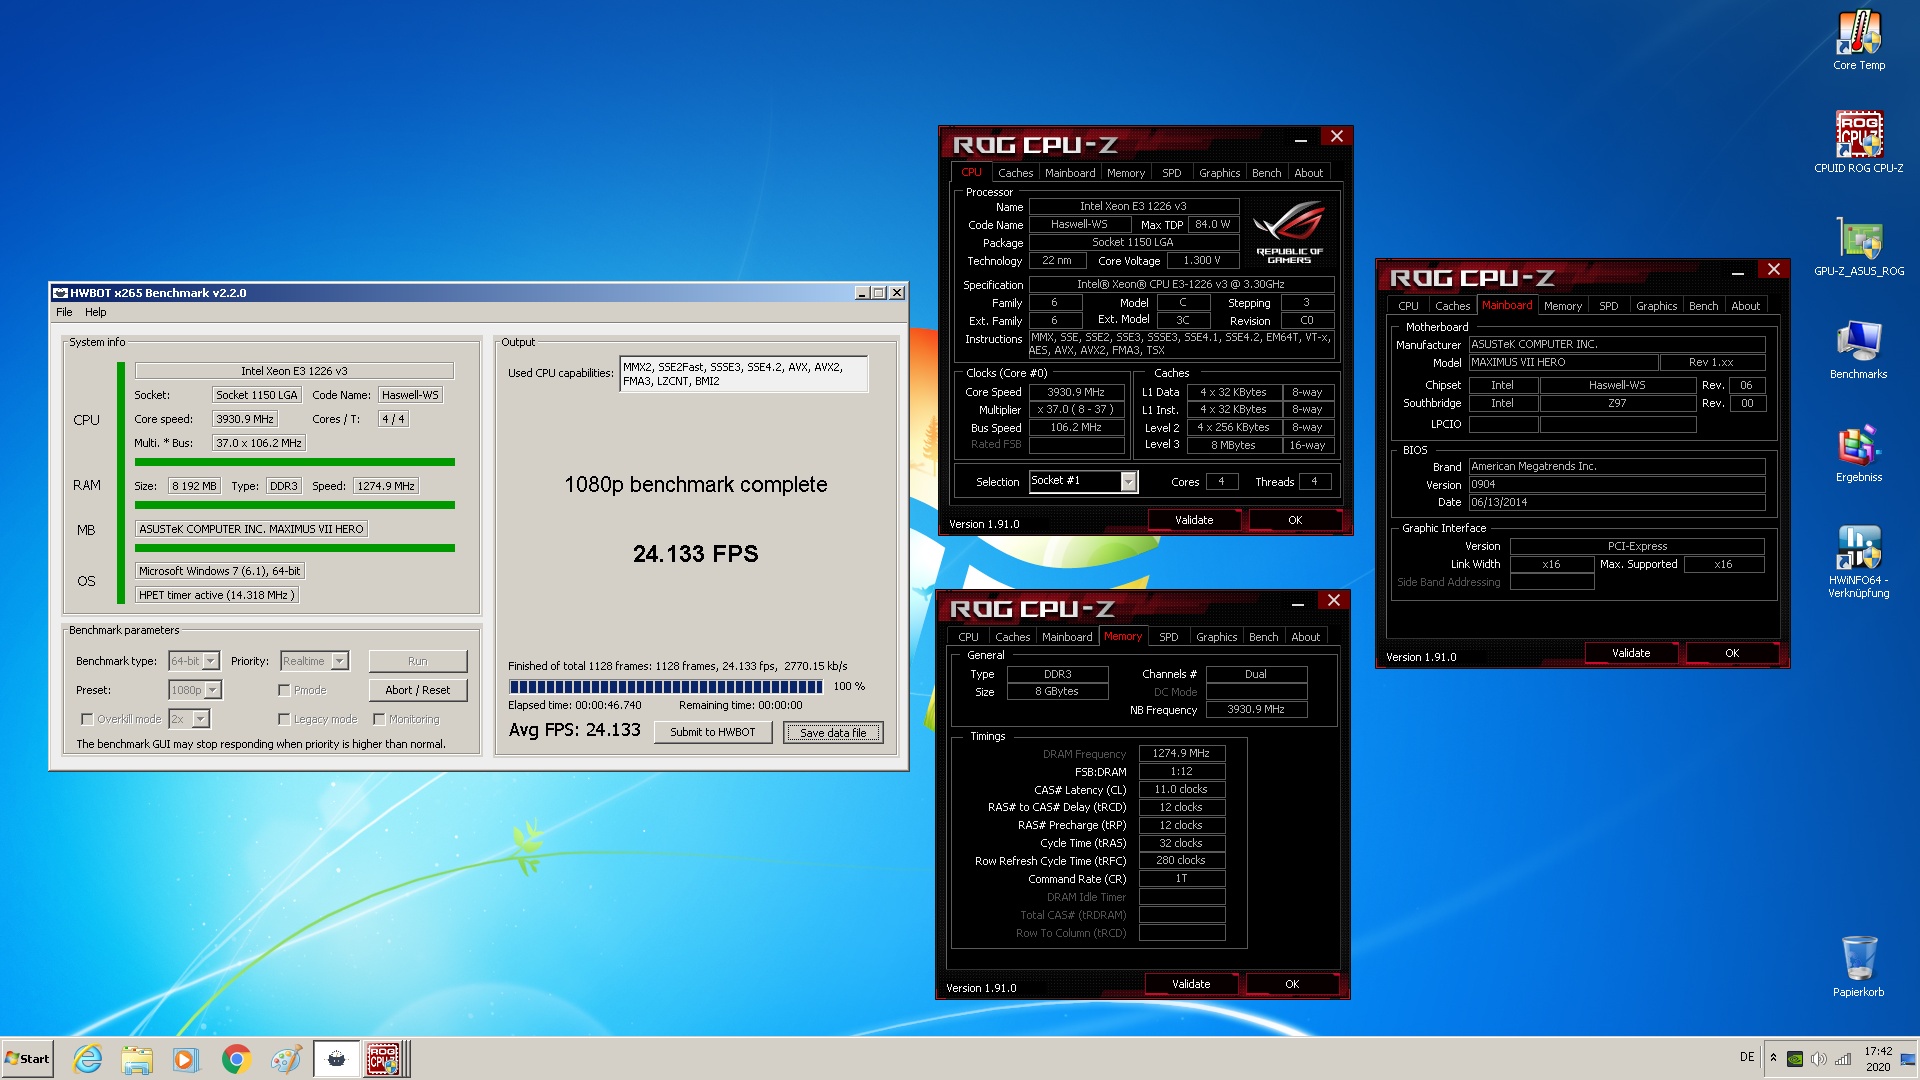Click the BIOS Version 0904 field
1920x1080 pixels.
[1616, 484]
